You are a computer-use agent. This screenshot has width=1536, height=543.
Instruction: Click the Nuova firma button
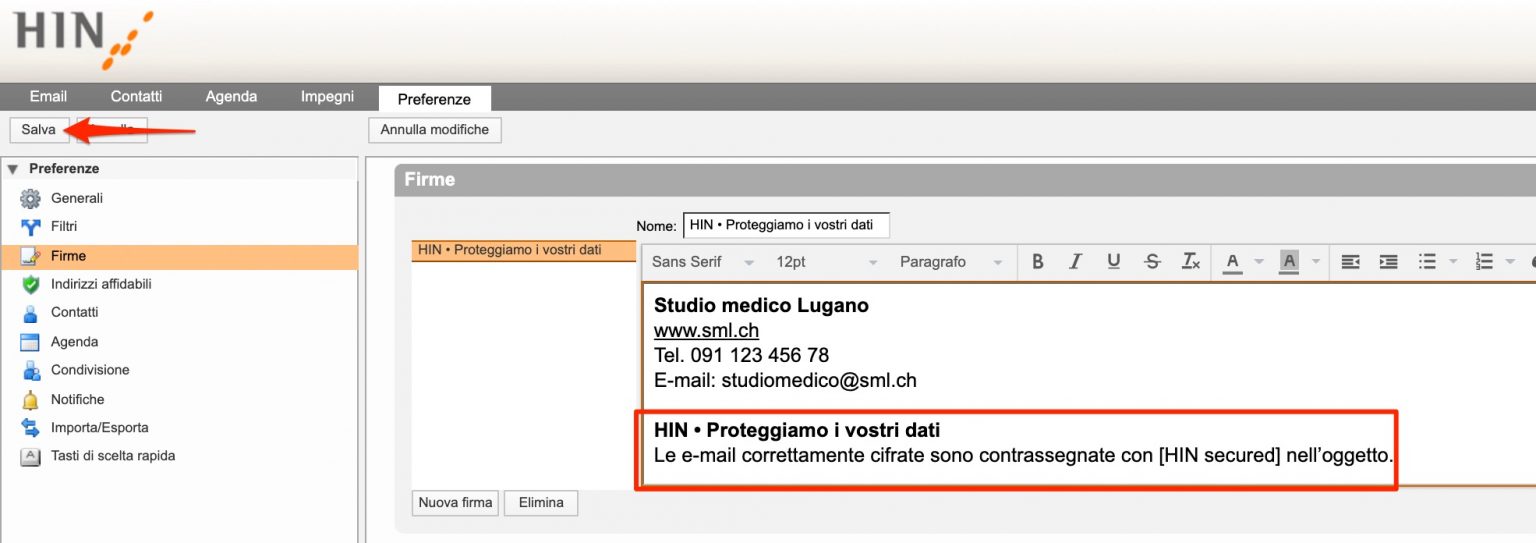(455, 503)
